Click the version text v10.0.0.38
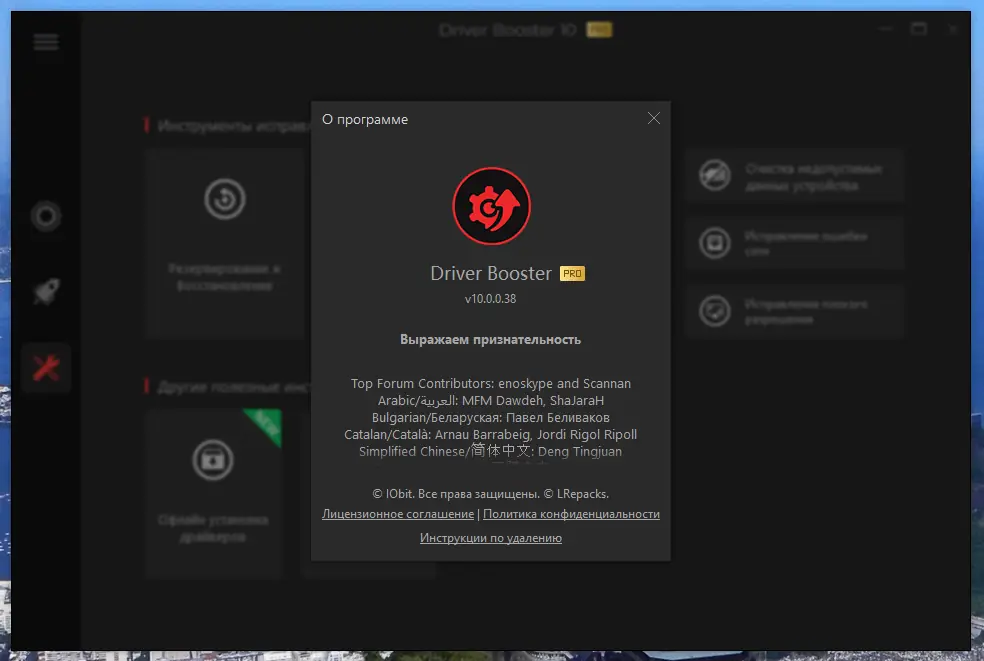The height and width of the screenshot is (661, 984). pos(491,299)
